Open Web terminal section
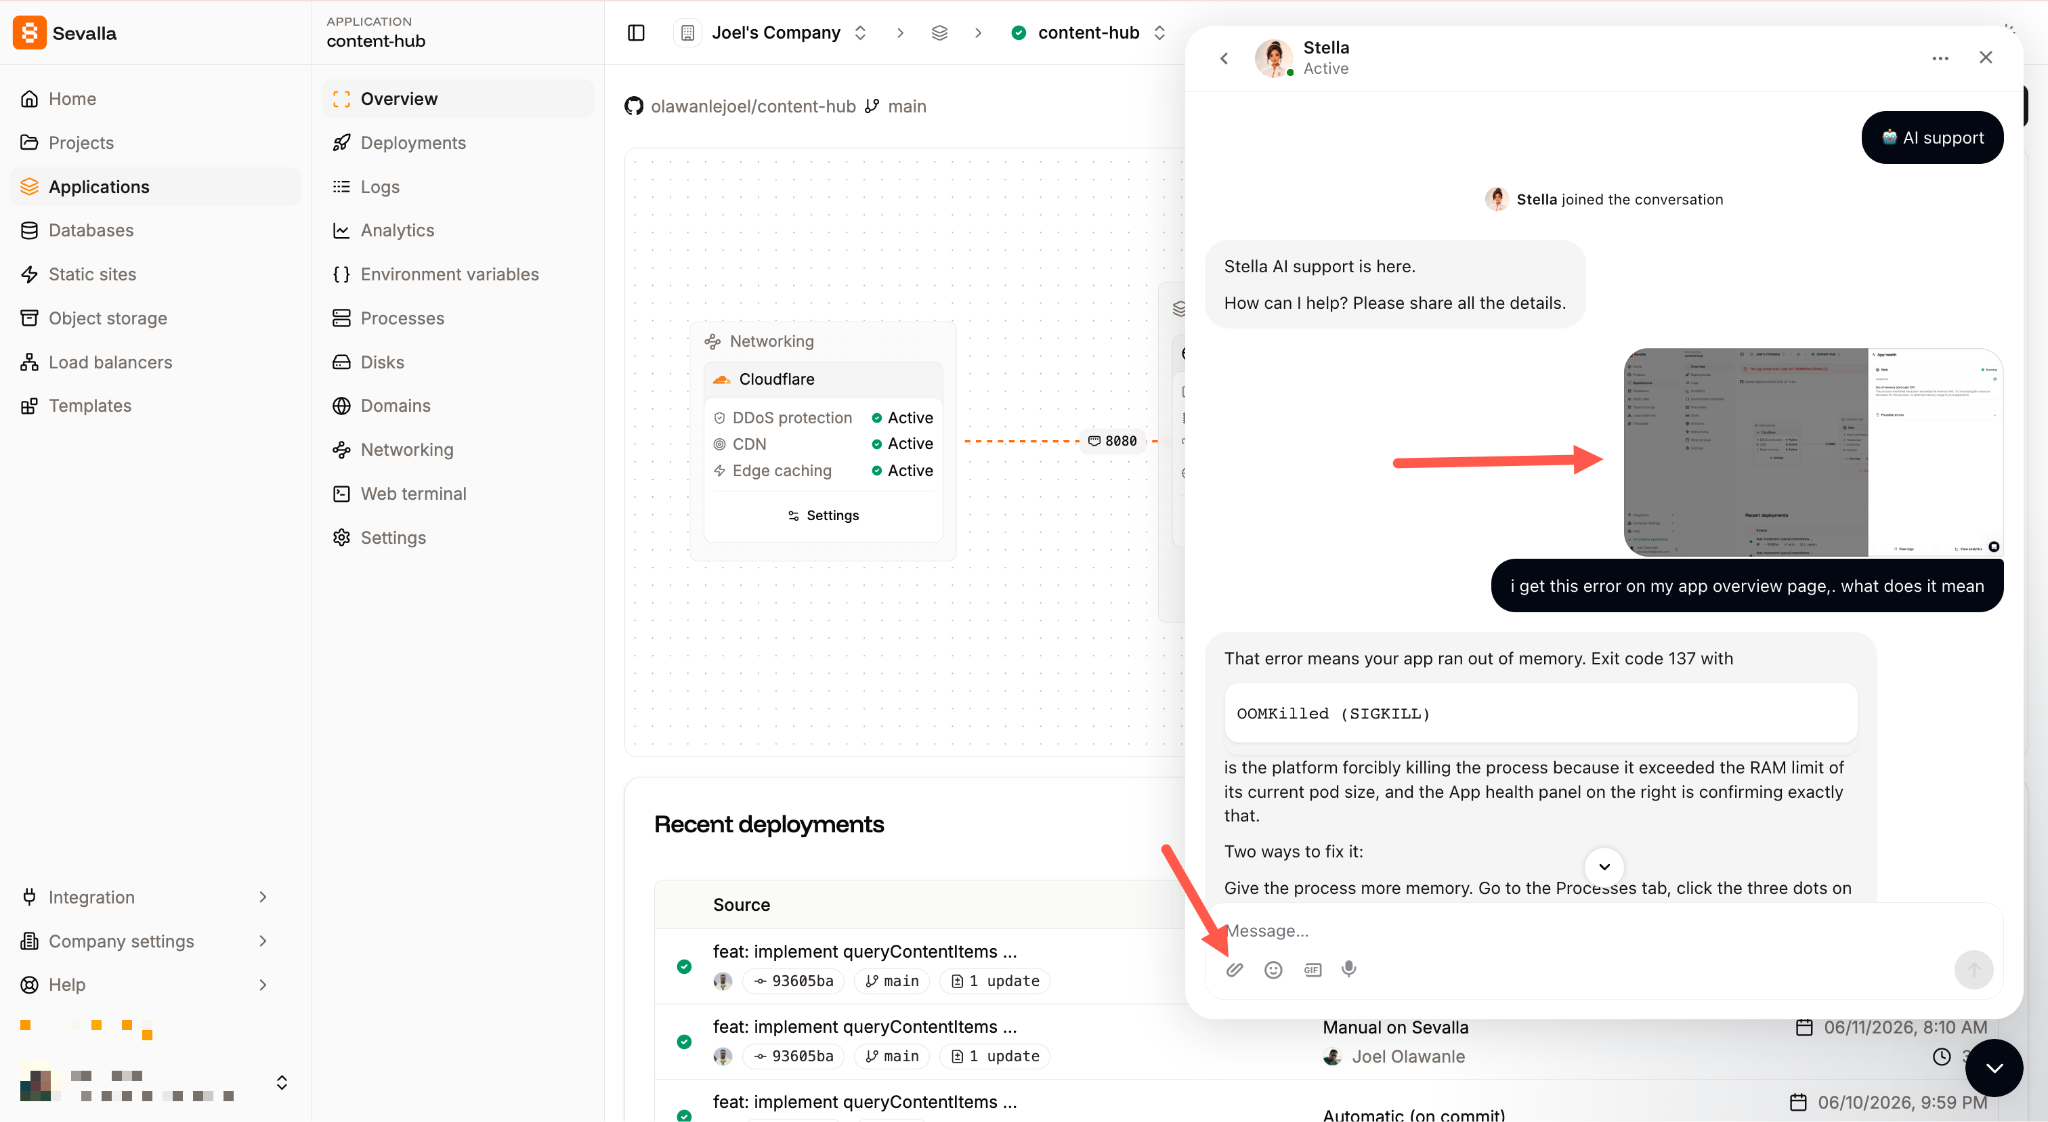This screenshot has width=2048, height=1122. [x=457, y=494]
